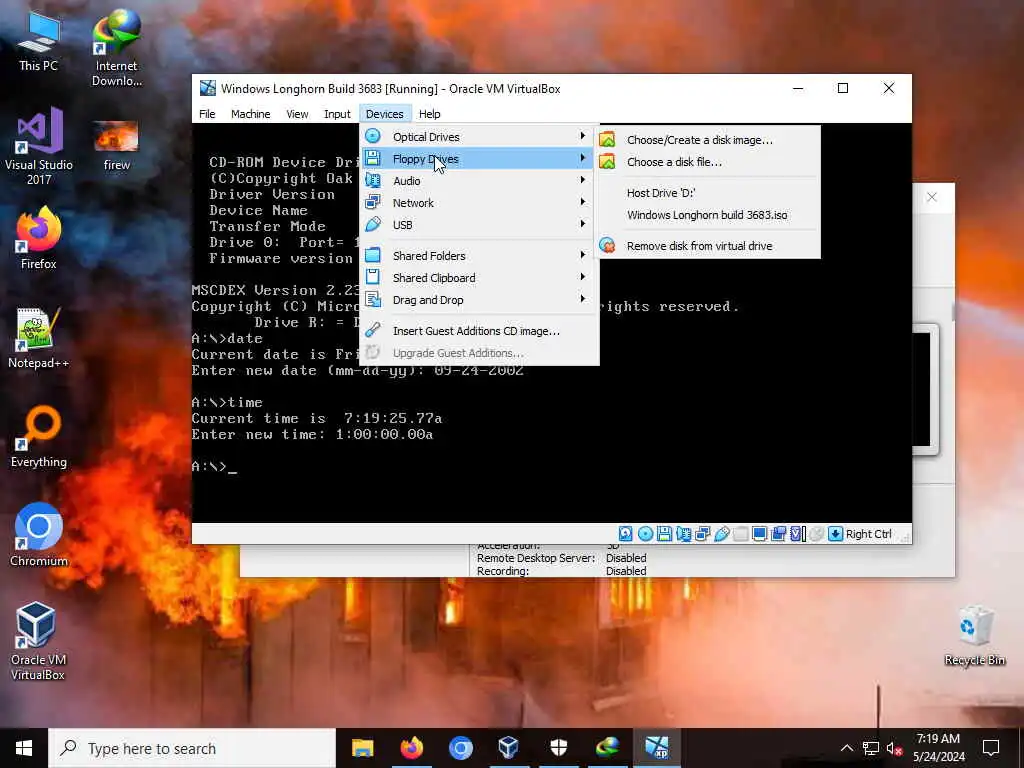This screenshot has height=768, width=1024.
Task: Select Insert Guest Additions CD image
Action: click(x=476, y=330)
